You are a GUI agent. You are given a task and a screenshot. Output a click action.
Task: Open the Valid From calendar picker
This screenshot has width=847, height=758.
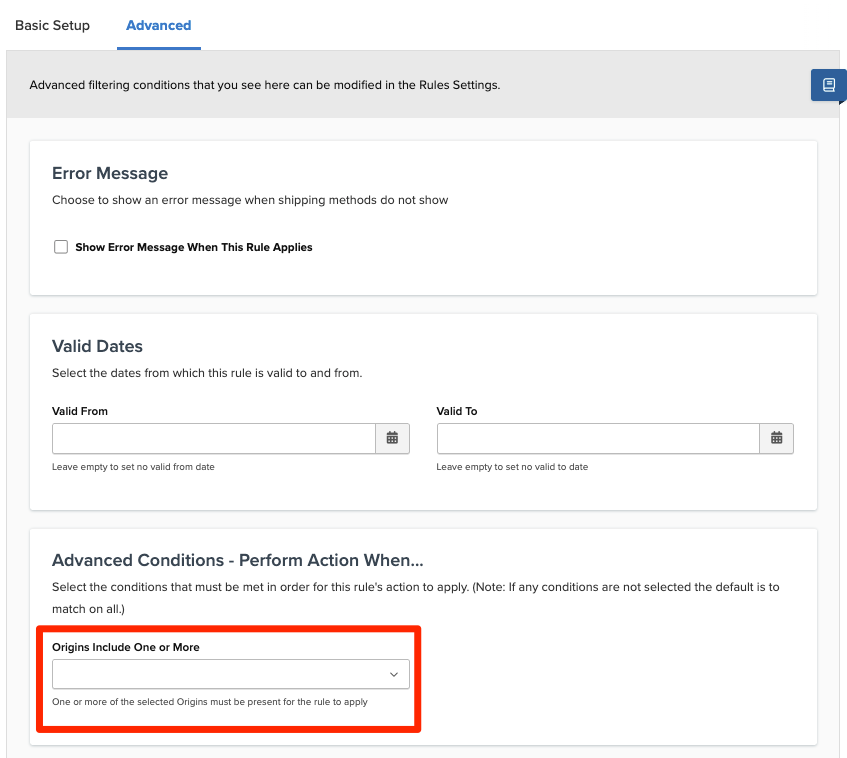pos(392,438)
